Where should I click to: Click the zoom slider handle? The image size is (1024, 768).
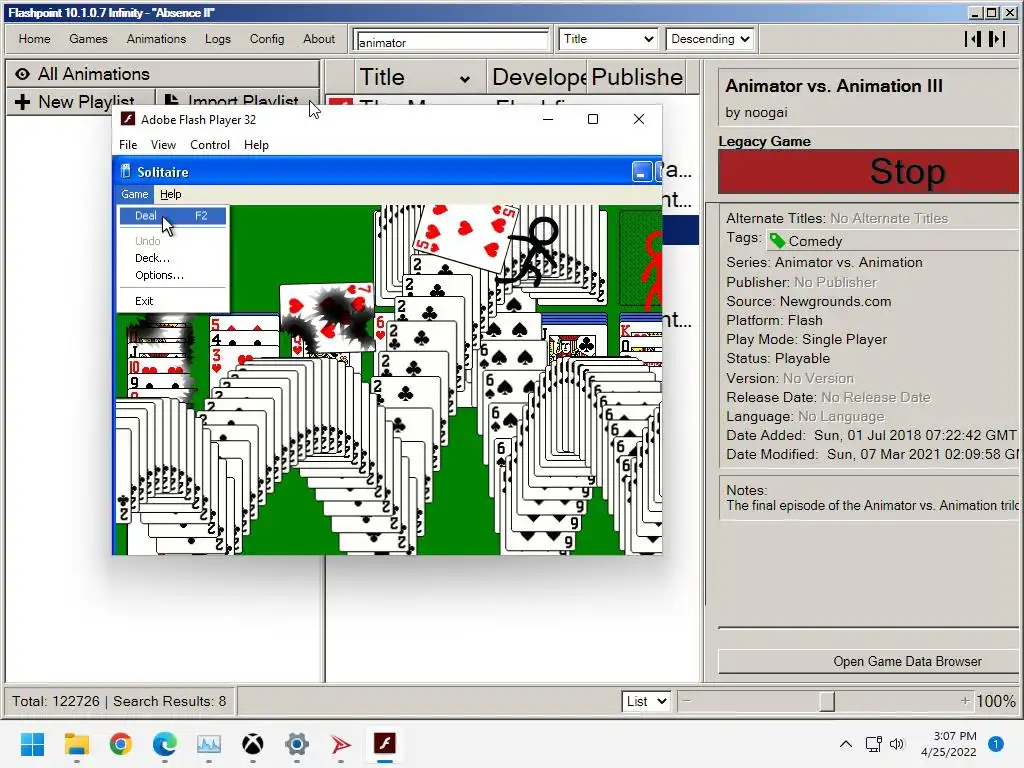pos(827,701)
